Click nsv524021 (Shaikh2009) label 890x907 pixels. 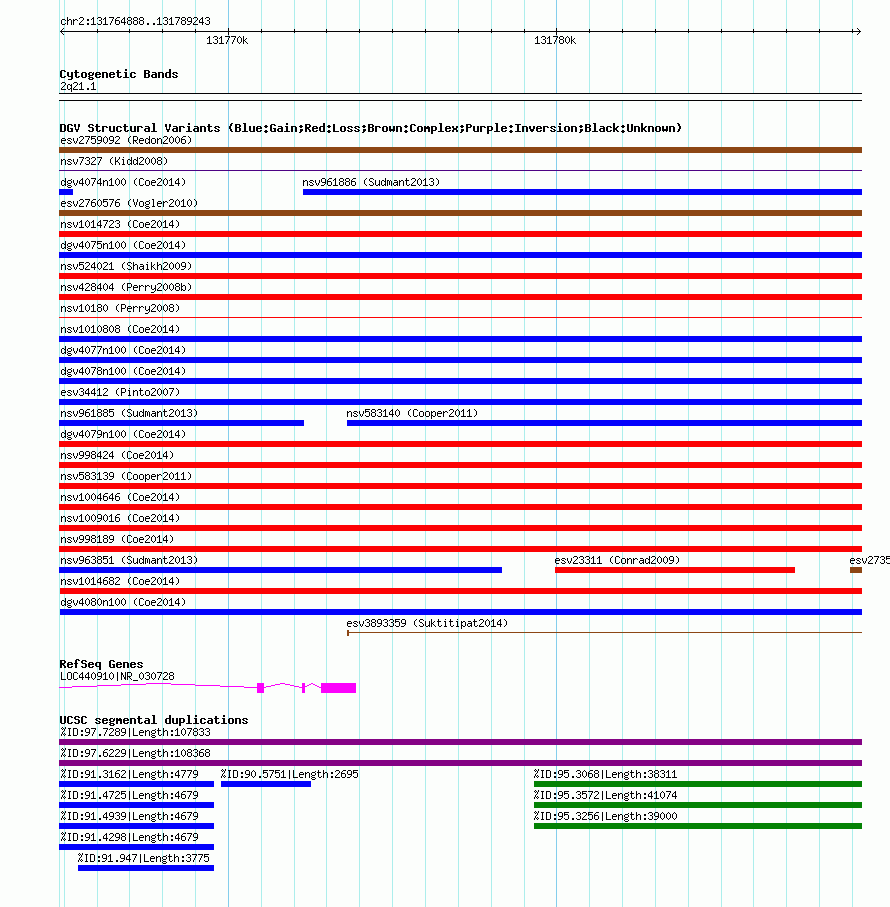tap(126, 266)
